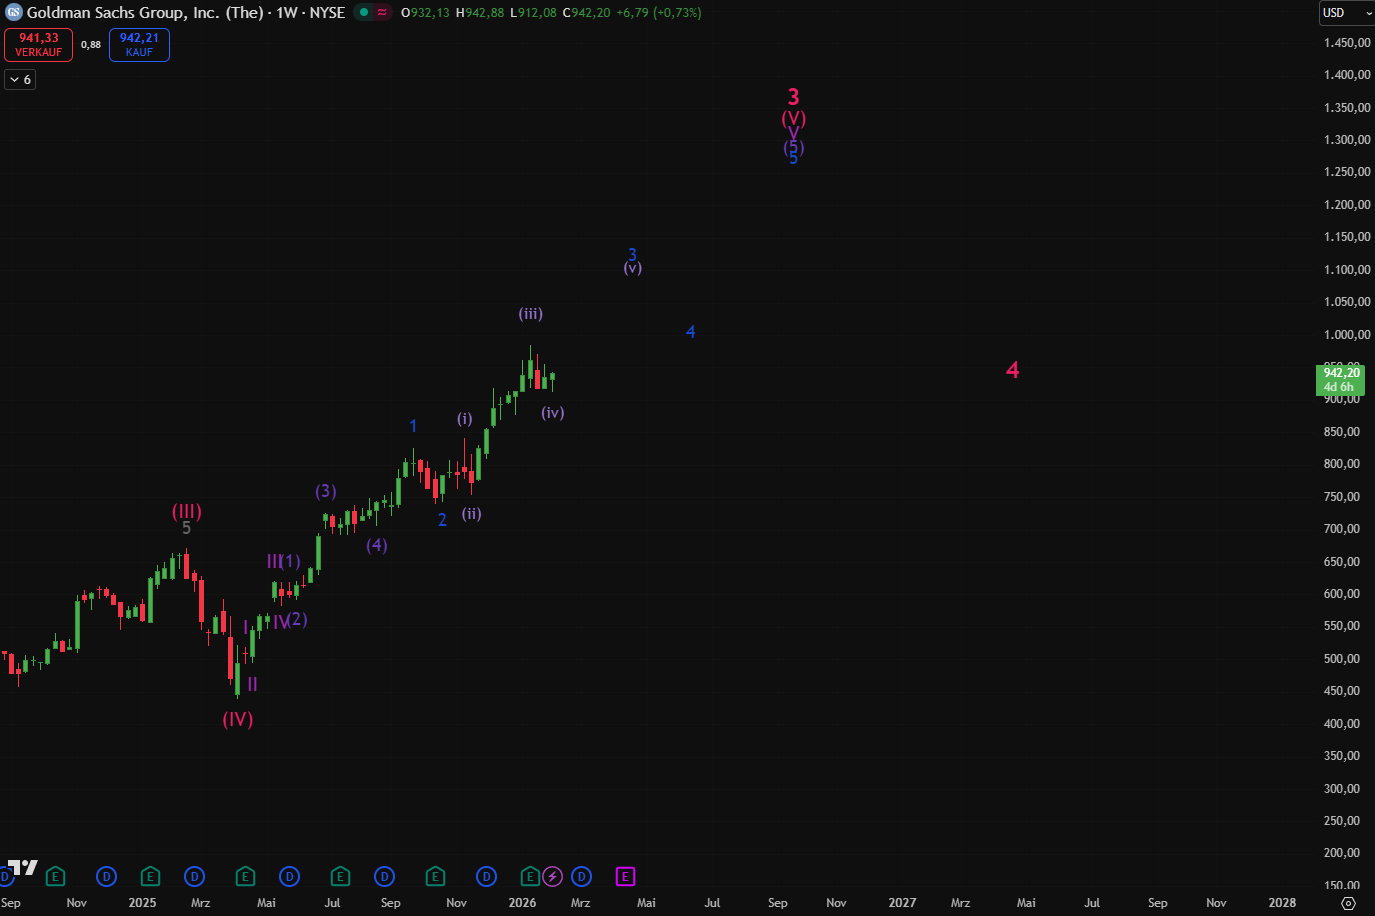Click the TradingView logo in bottom left
Screen dimensions: 1375x916
[22, 867]
